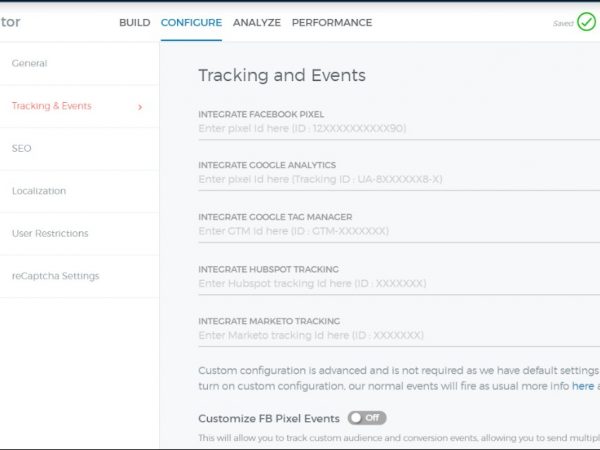
Task: Click the green Saved checkmark icon
Action: point(586,22)
